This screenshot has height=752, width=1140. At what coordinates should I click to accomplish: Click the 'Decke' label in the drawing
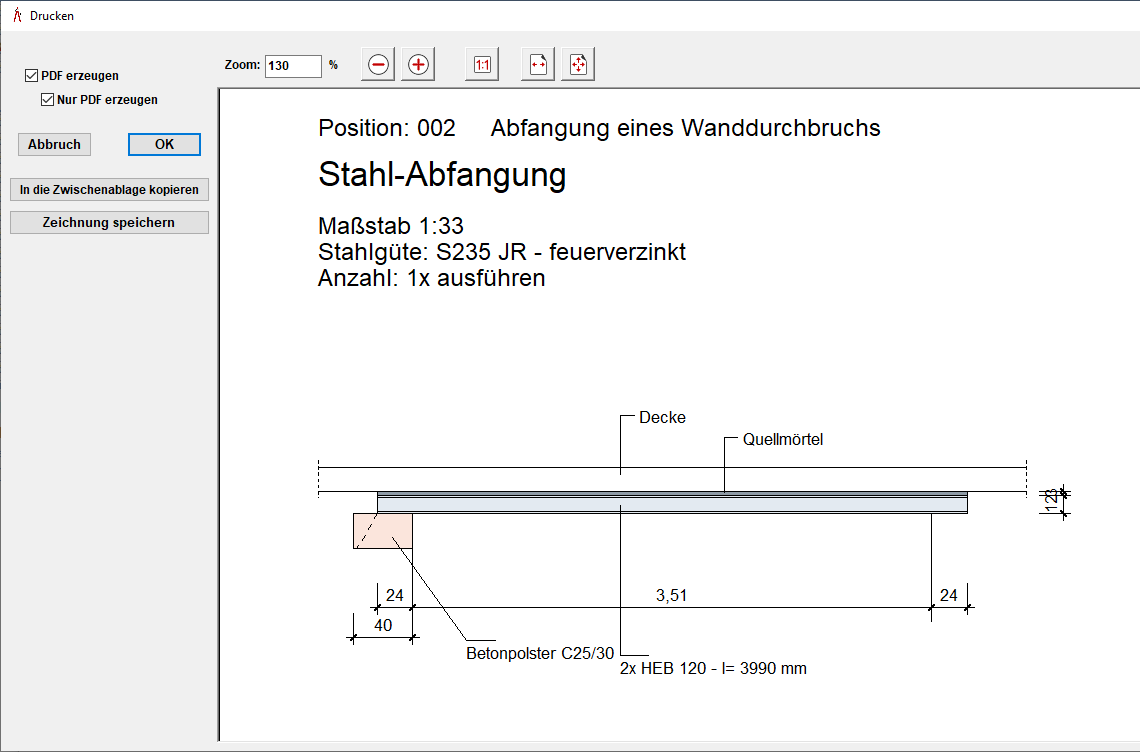click(662, 418)
